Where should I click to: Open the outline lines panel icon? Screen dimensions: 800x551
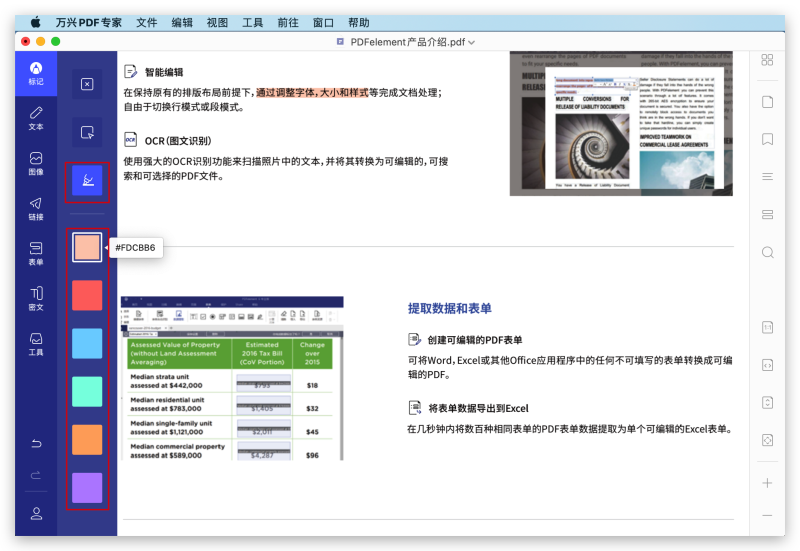[767, 177]
